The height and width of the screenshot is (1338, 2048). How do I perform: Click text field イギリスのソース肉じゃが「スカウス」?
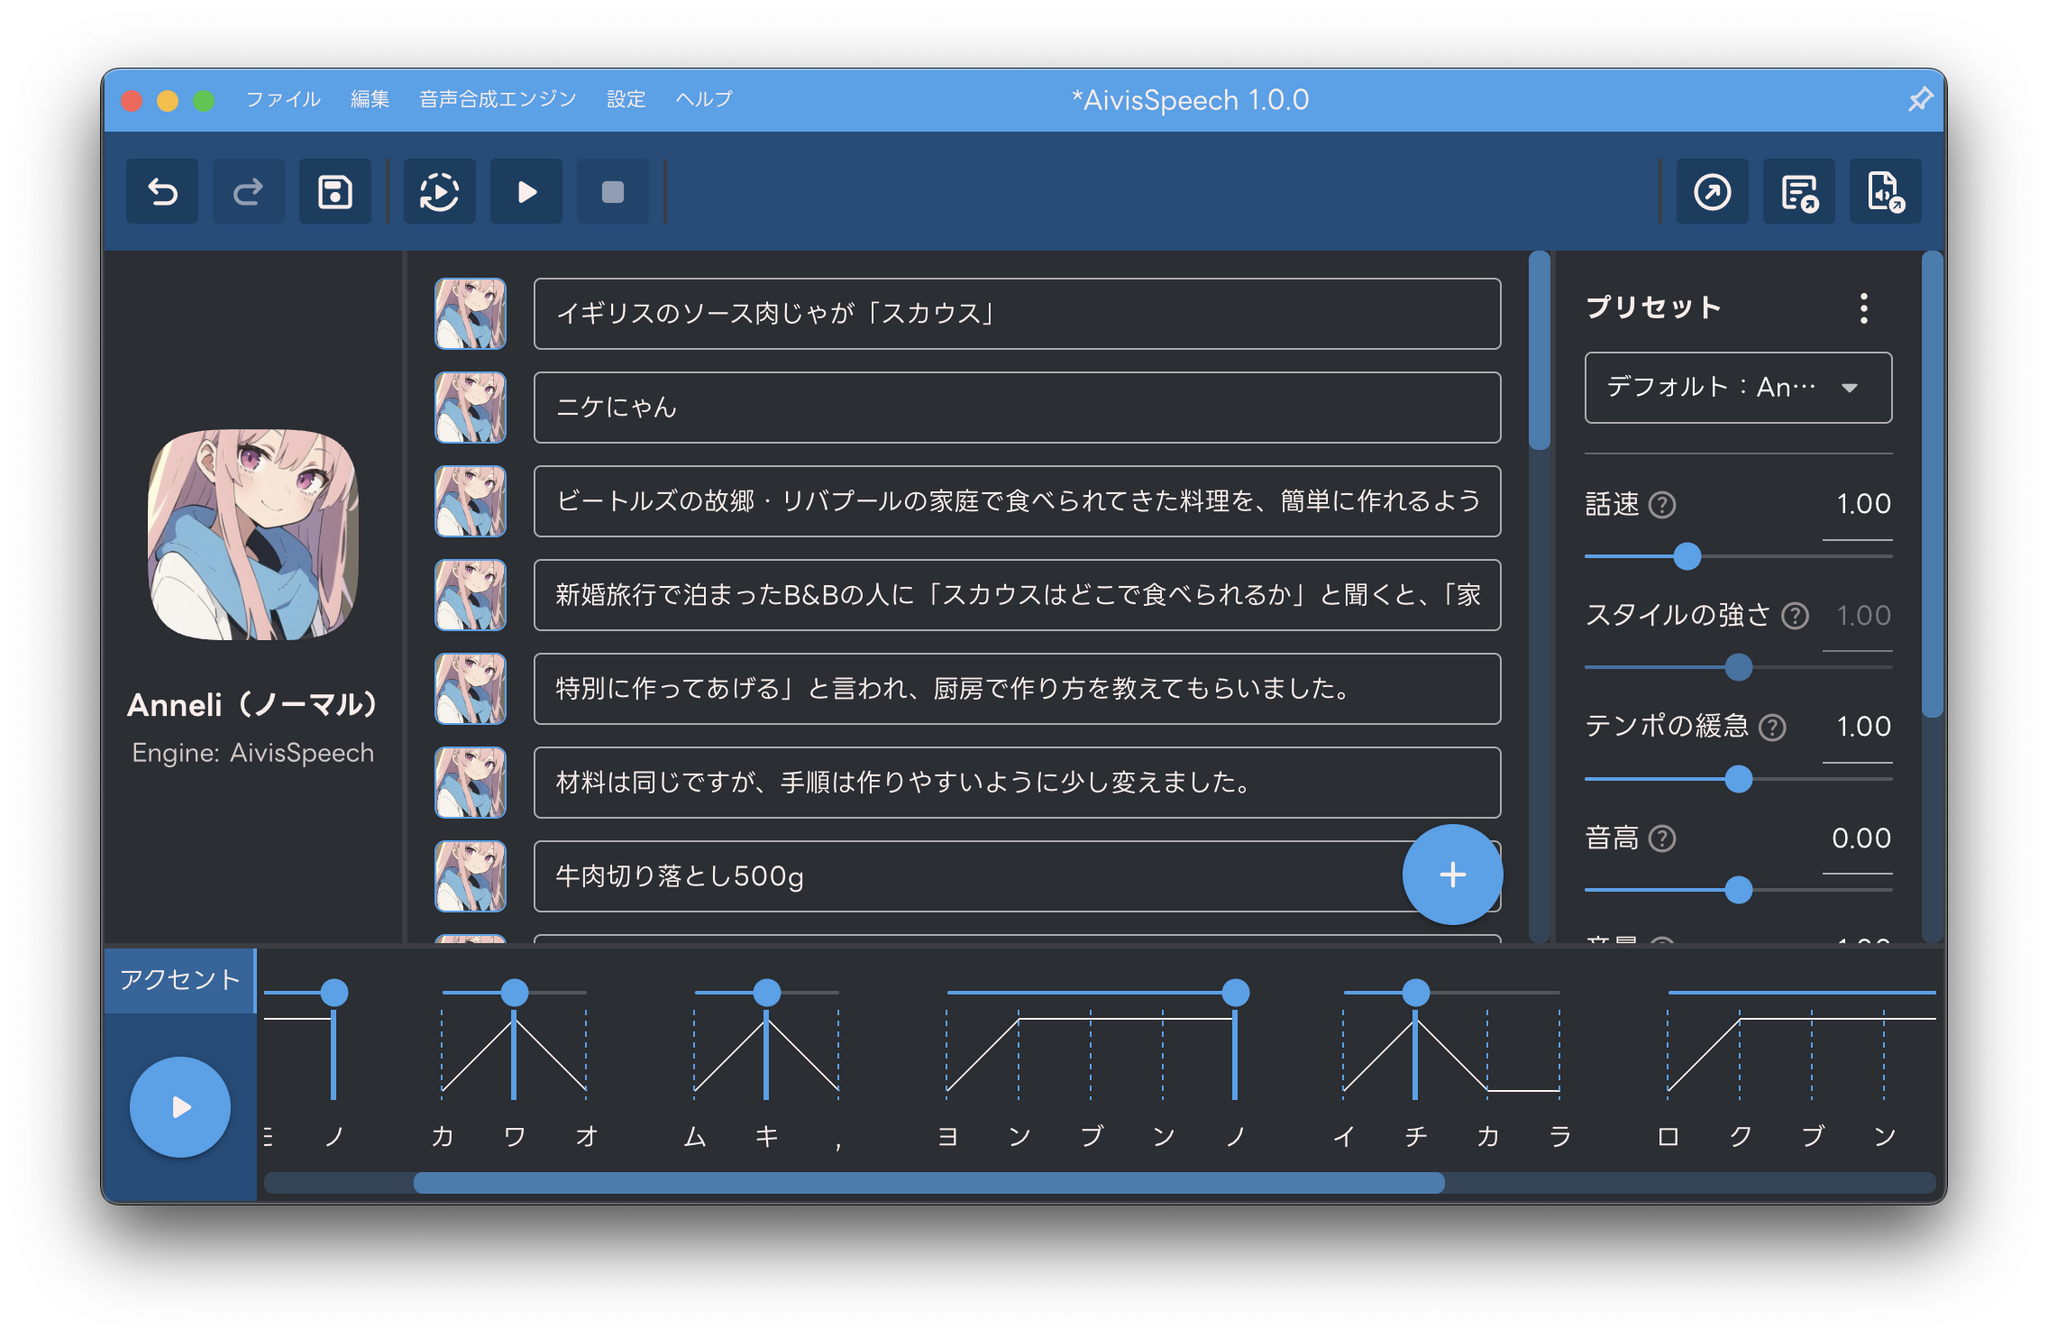pyautogui.click(x=1017, y=314)
